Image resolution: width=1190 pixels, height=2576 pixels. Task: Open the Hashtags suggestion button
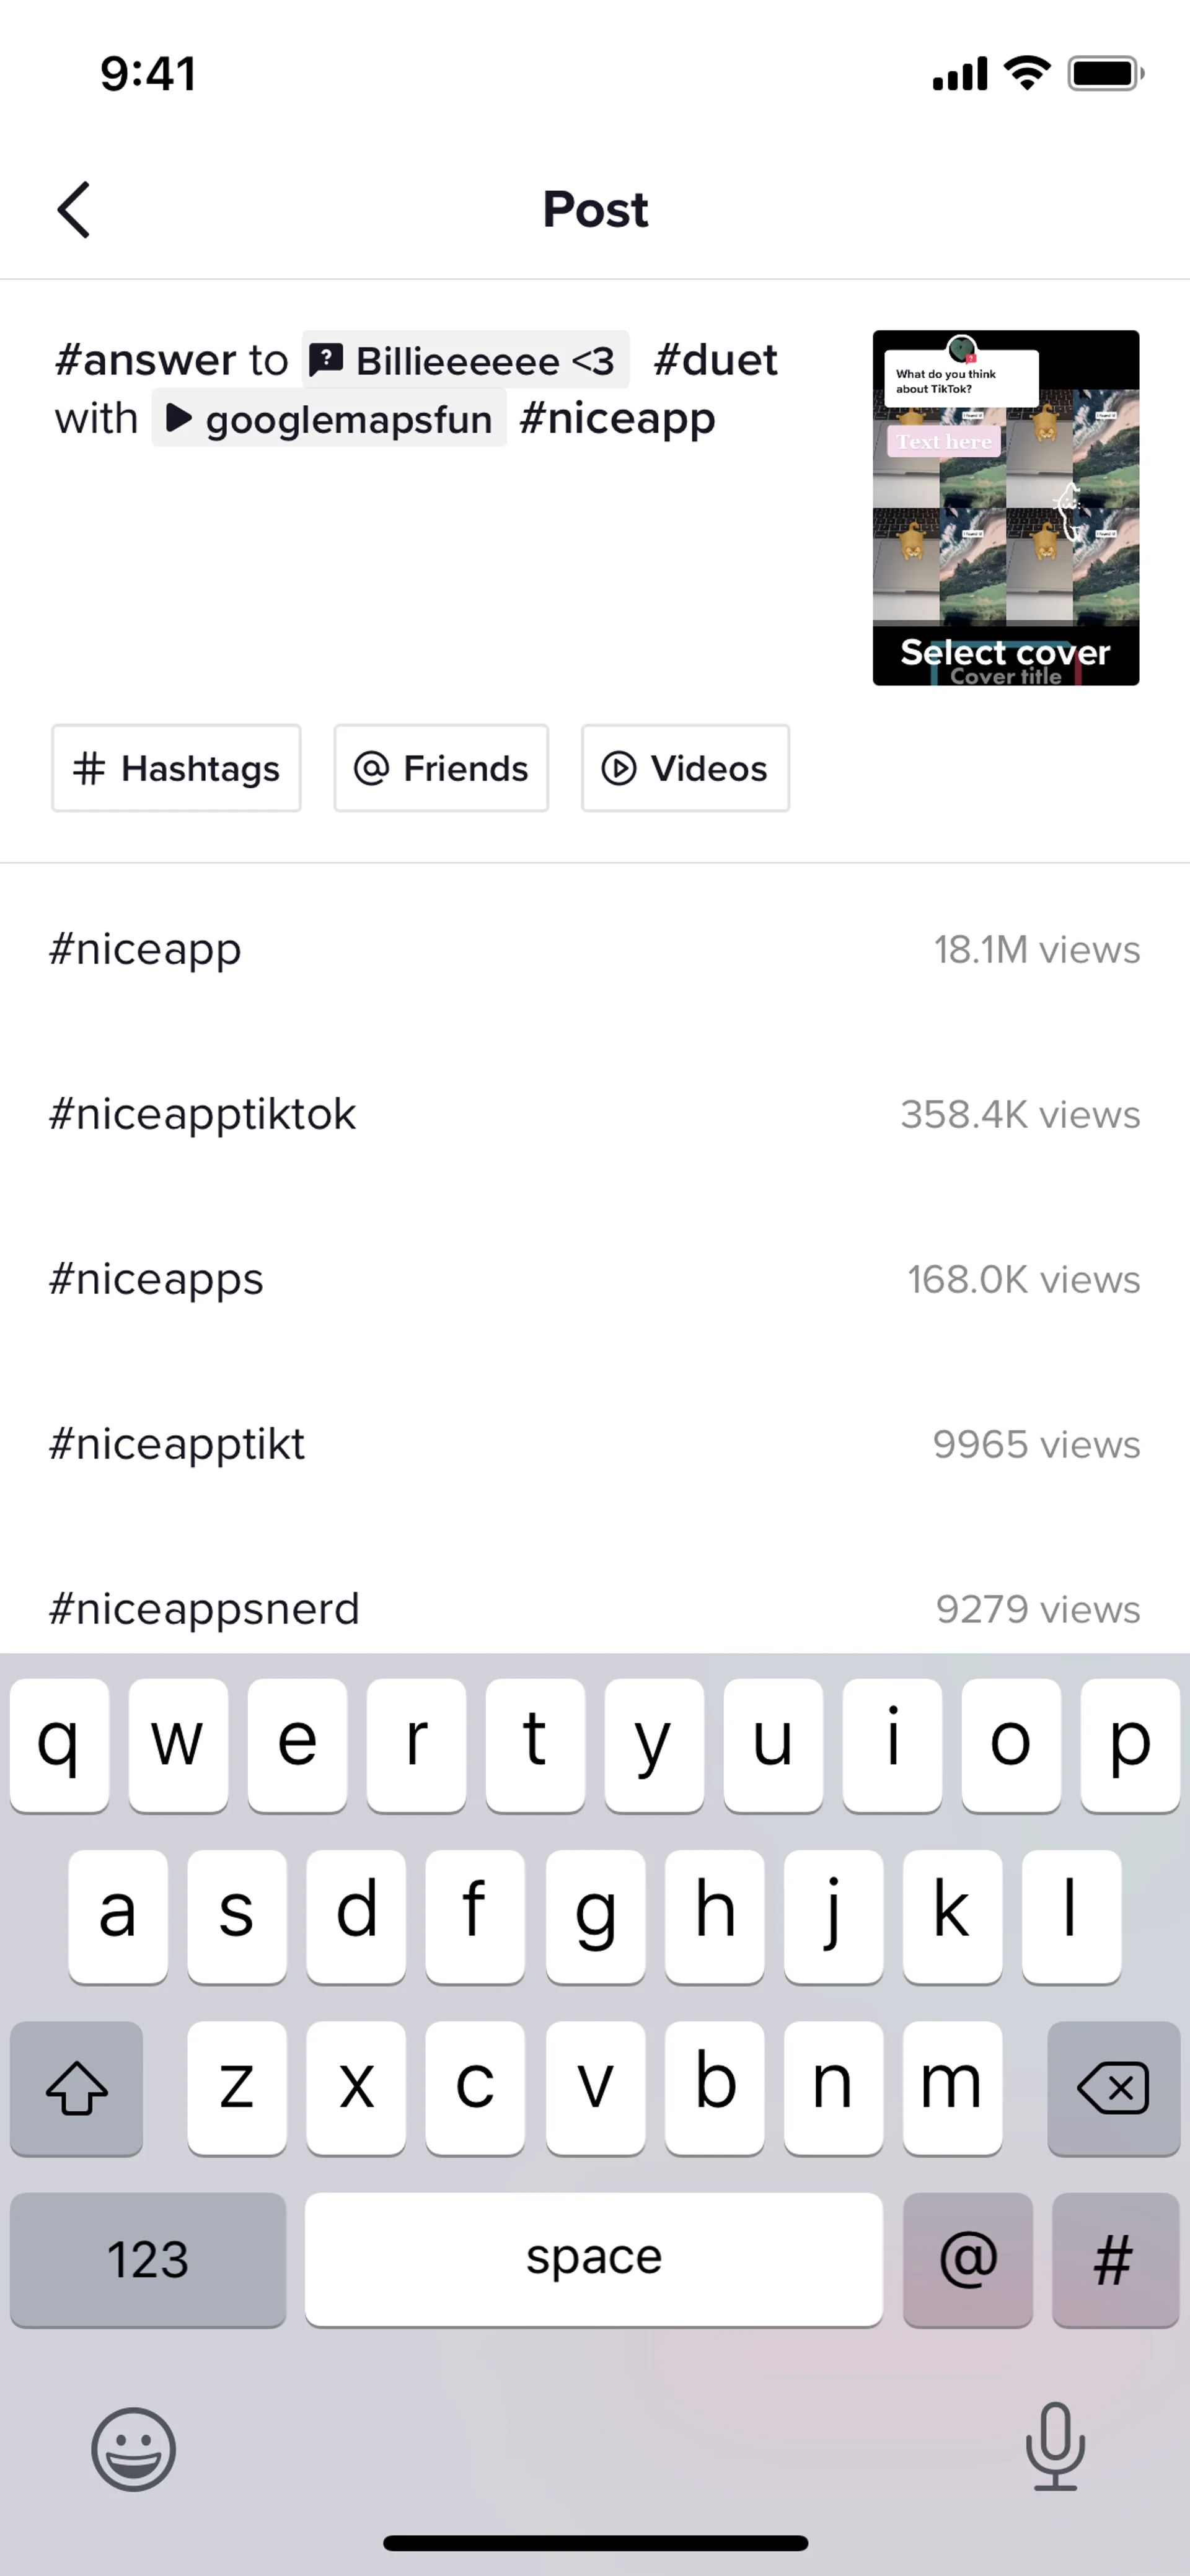(x=176, y=768)
